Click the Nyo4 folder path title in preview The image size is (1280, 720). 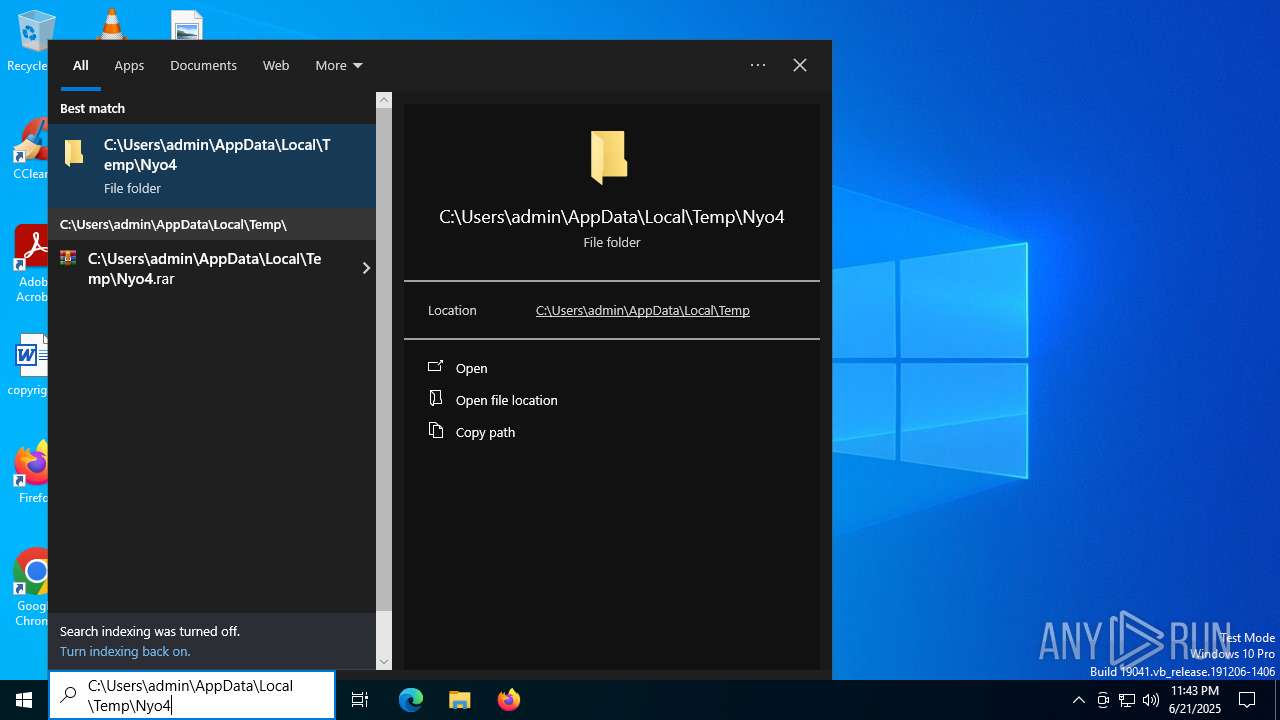coord(612,217)
